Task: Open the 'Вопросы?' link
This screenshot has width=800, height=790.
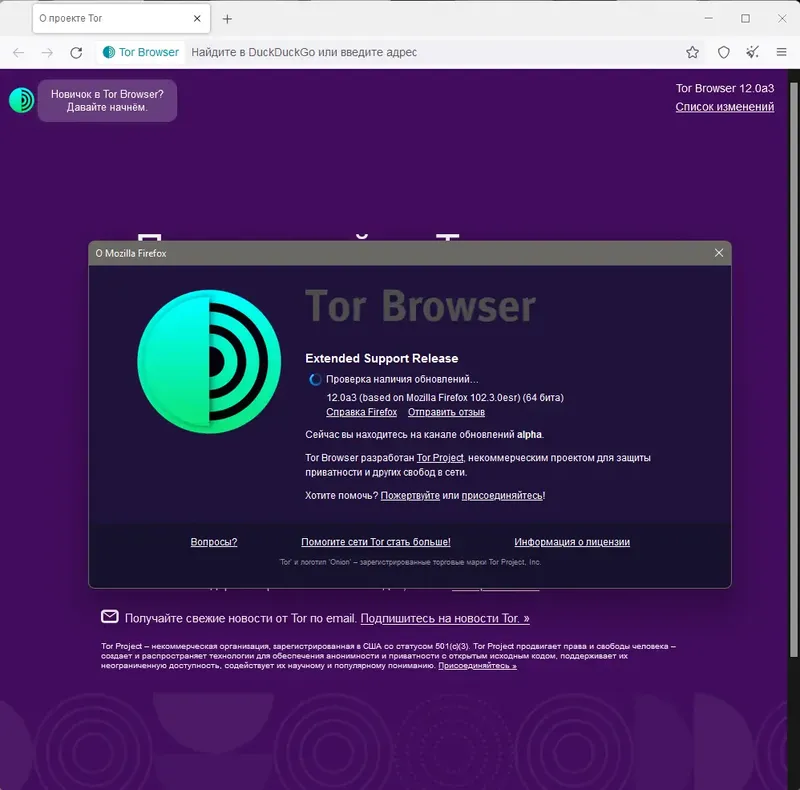Action: 214,542
